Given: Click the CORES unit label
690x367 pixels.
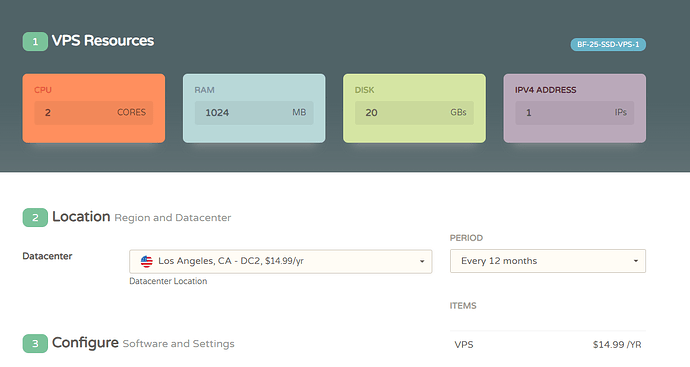Looking at the screenshot, I should (x=131, y=113).
